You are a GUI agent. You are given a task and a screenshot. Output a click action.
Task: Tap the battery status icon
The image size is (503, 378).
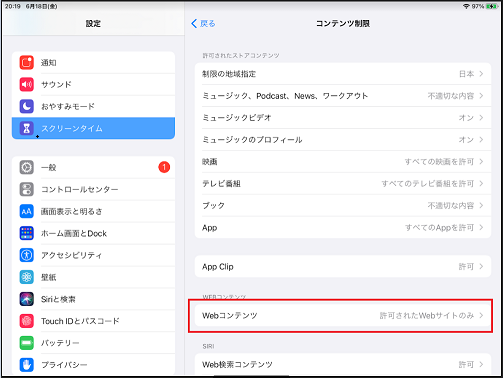(492, 6)
